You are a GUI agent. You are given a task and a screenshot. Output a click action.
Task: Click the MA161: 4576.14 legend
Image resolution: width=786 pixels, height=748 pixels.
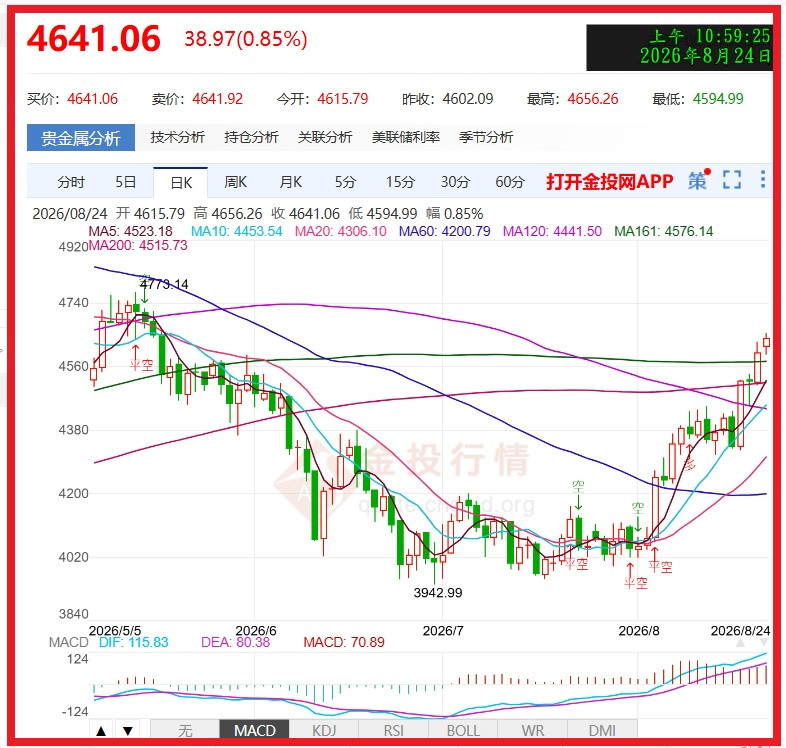(x=663, y=231)
